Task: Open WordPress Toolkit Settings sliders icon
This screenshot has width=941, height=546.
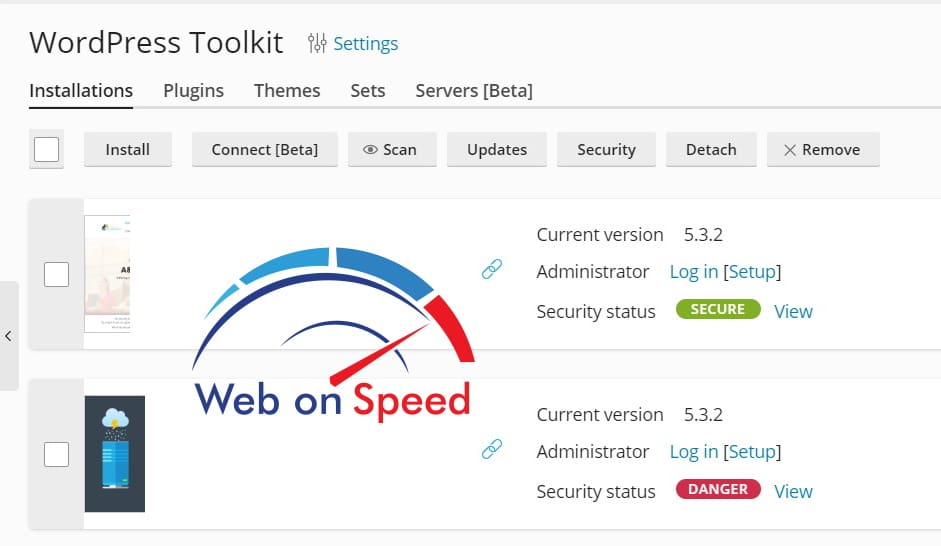Action: click(317, 43)
